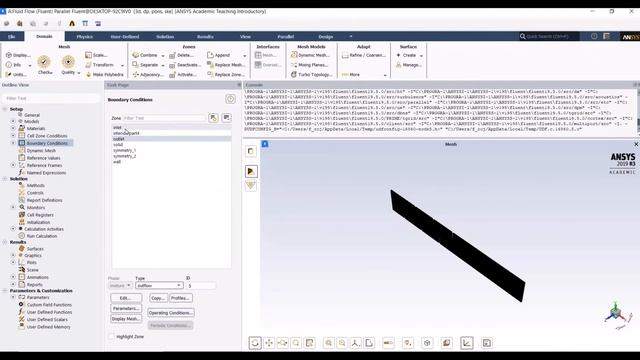The width and height of the screenshot is (640, 360).
Task: Open Reference Values in outline tree
Action: 43,158
